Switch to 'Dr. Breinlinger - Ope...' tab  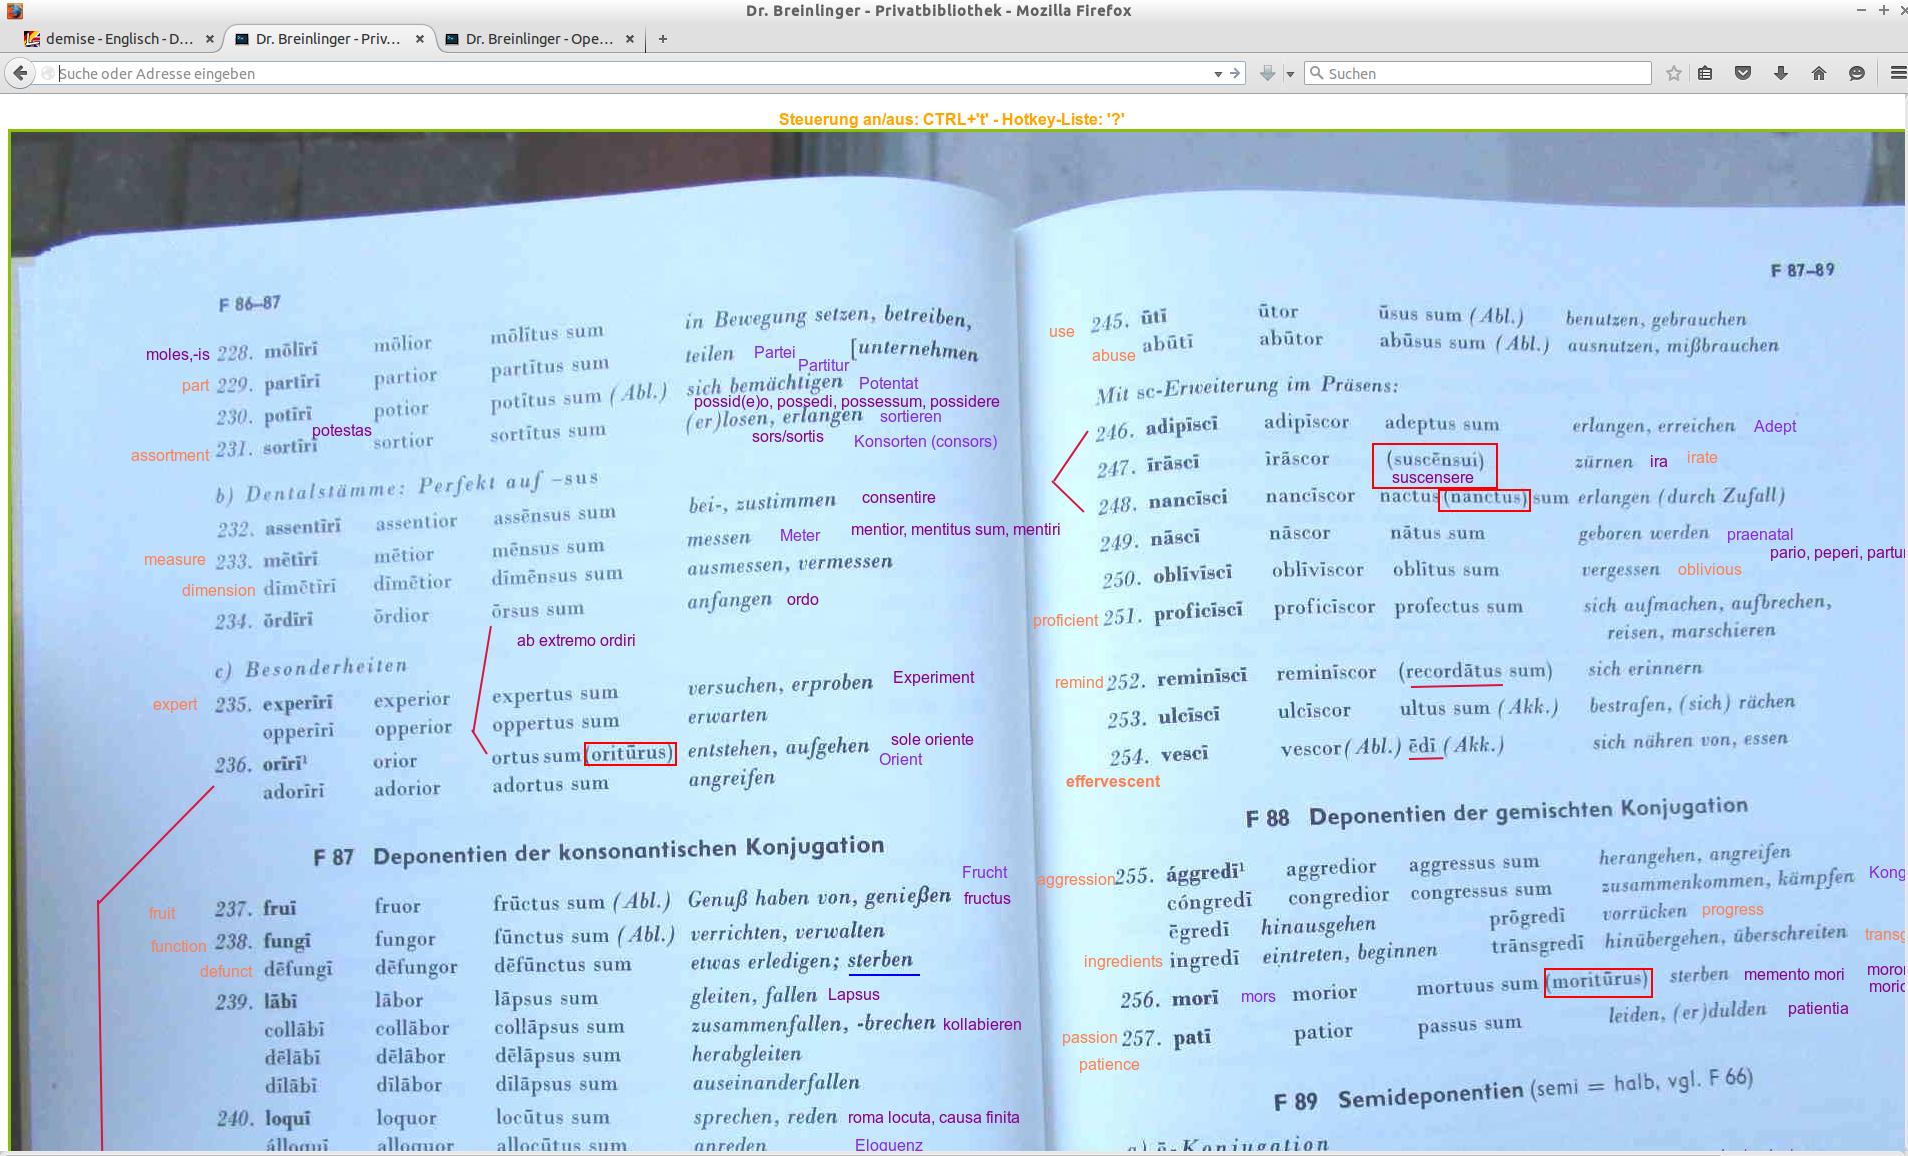(538, 39)
